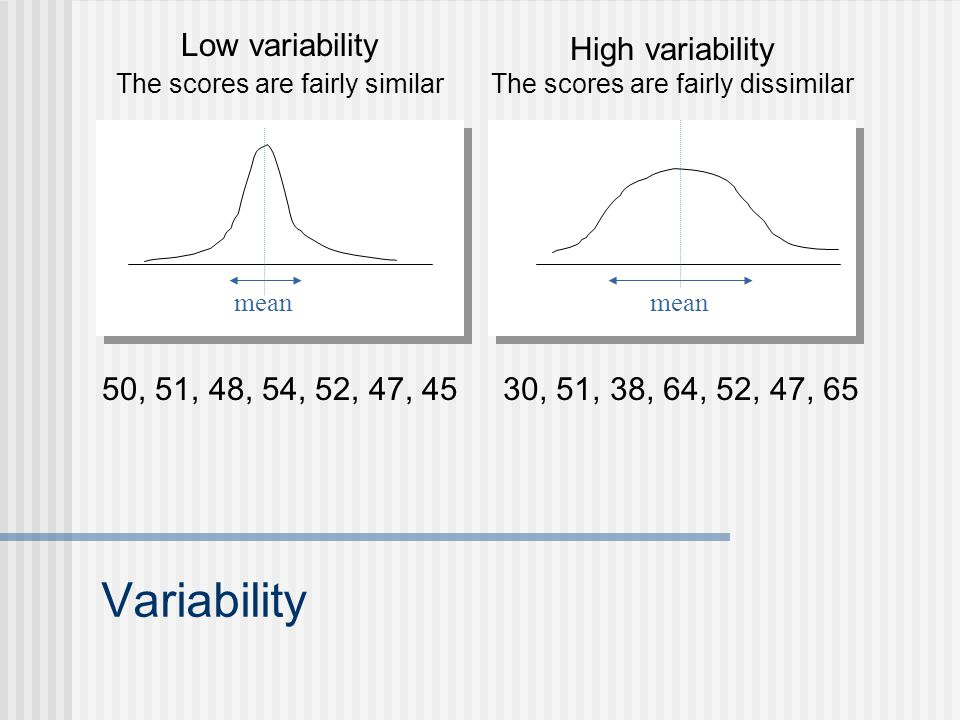Click the dotted mean line in left chart
This screenshot has width=960, height=720.
(264, 208)
